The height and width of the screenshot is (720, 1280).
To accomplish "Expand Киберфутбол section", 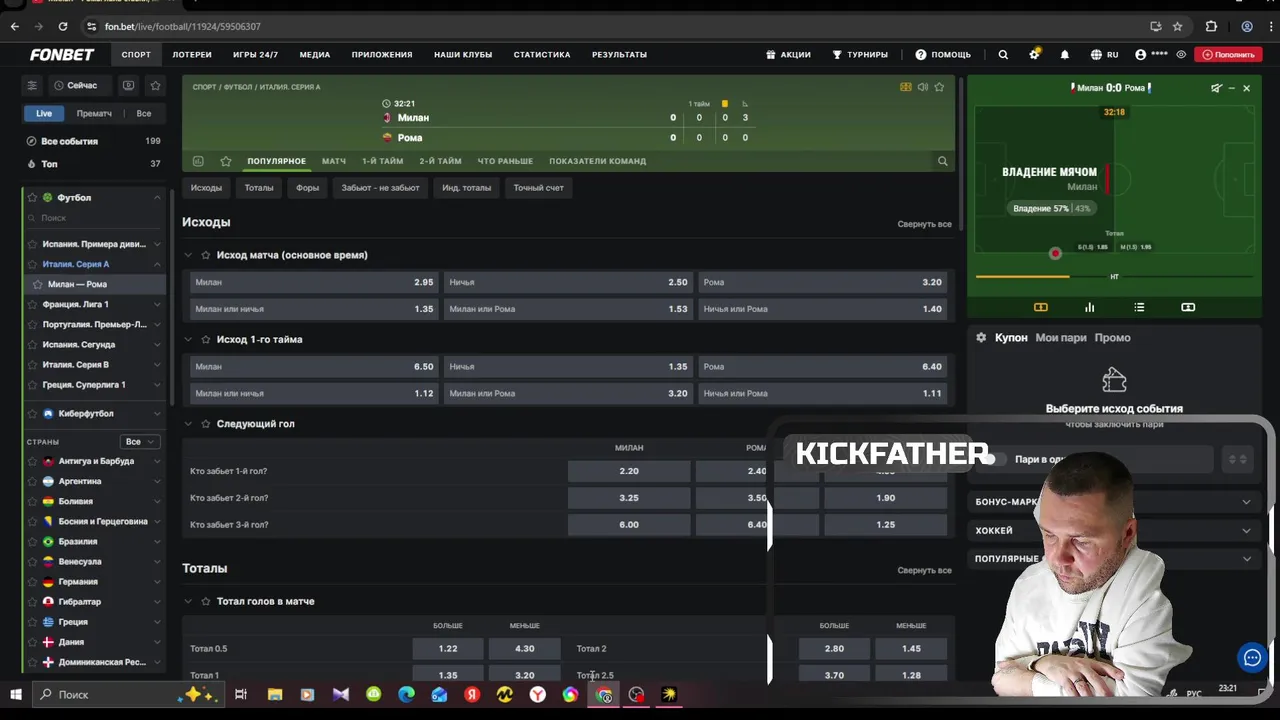I will [x=157, y=413].
